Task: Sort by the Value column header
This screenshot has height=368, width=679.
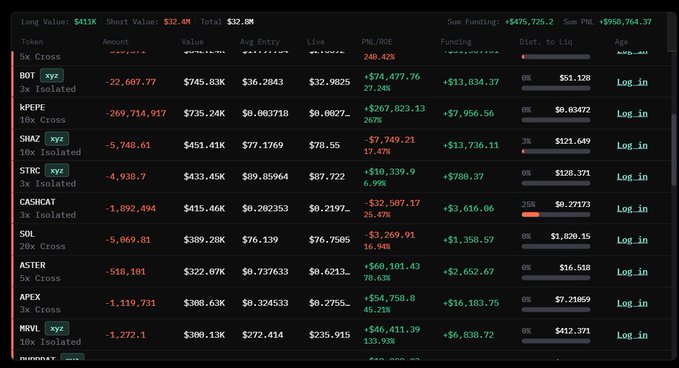Action: [x=192, y=42]
